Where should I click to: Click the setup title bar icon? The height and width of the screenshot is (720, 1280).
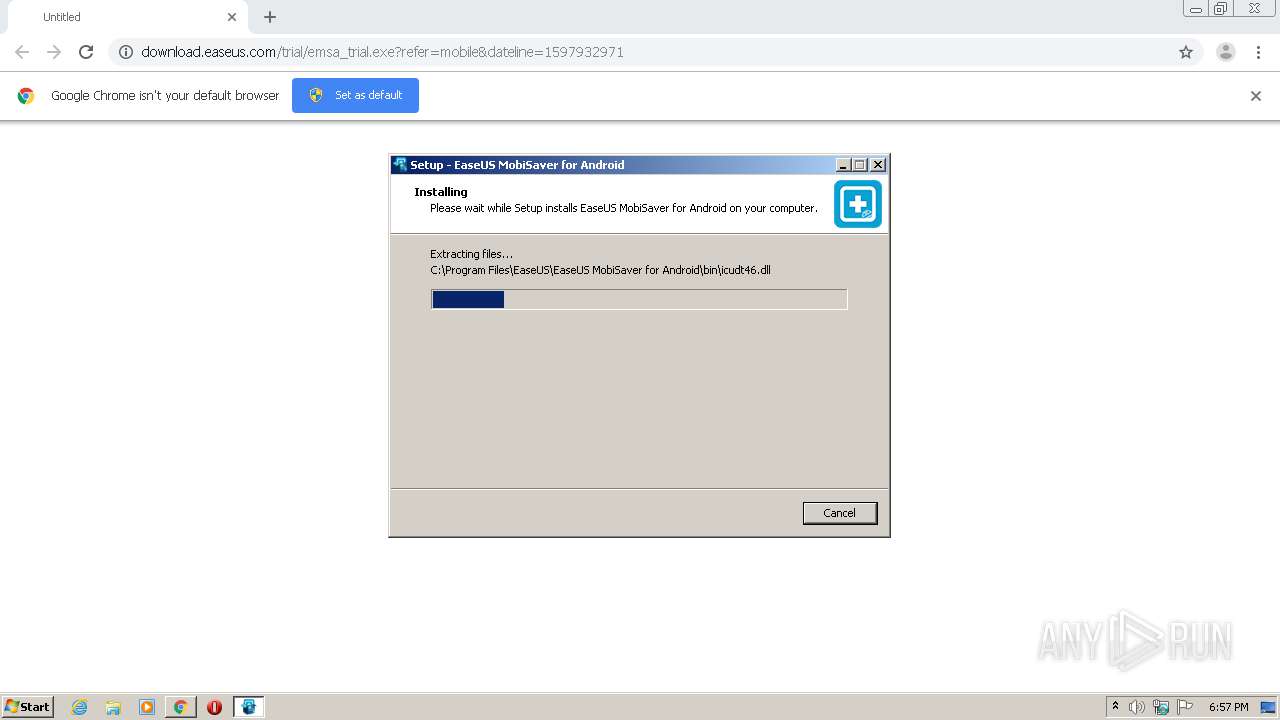(x=400, y=165)
